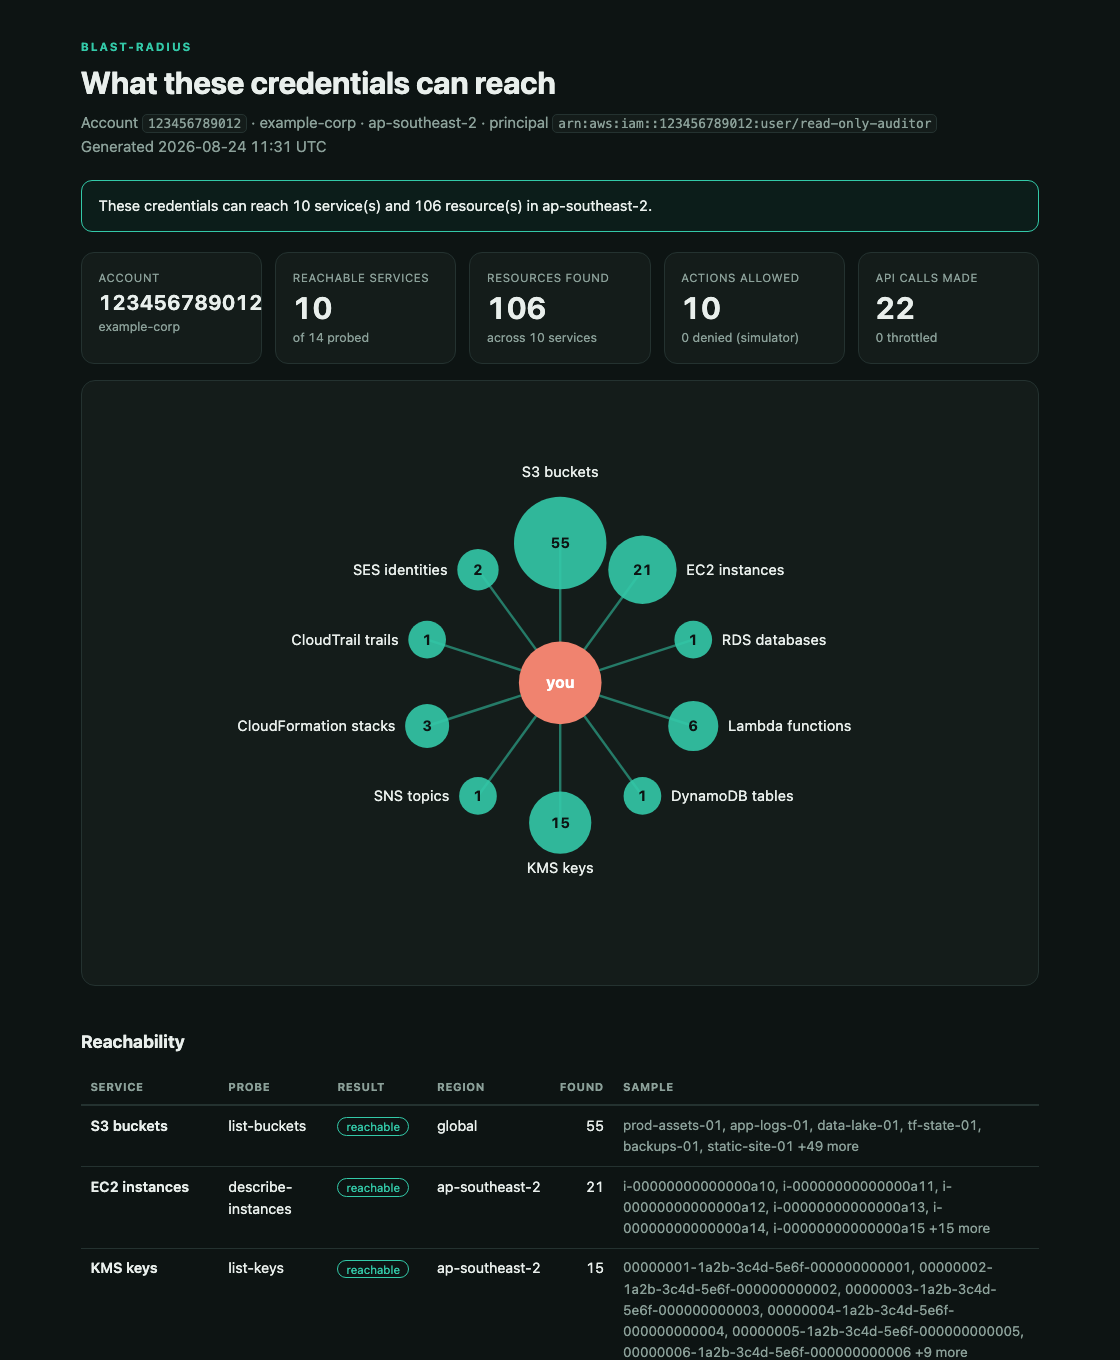
Task: Click the 'EC2 instances' graph label
Action: (x=735, y=570)
